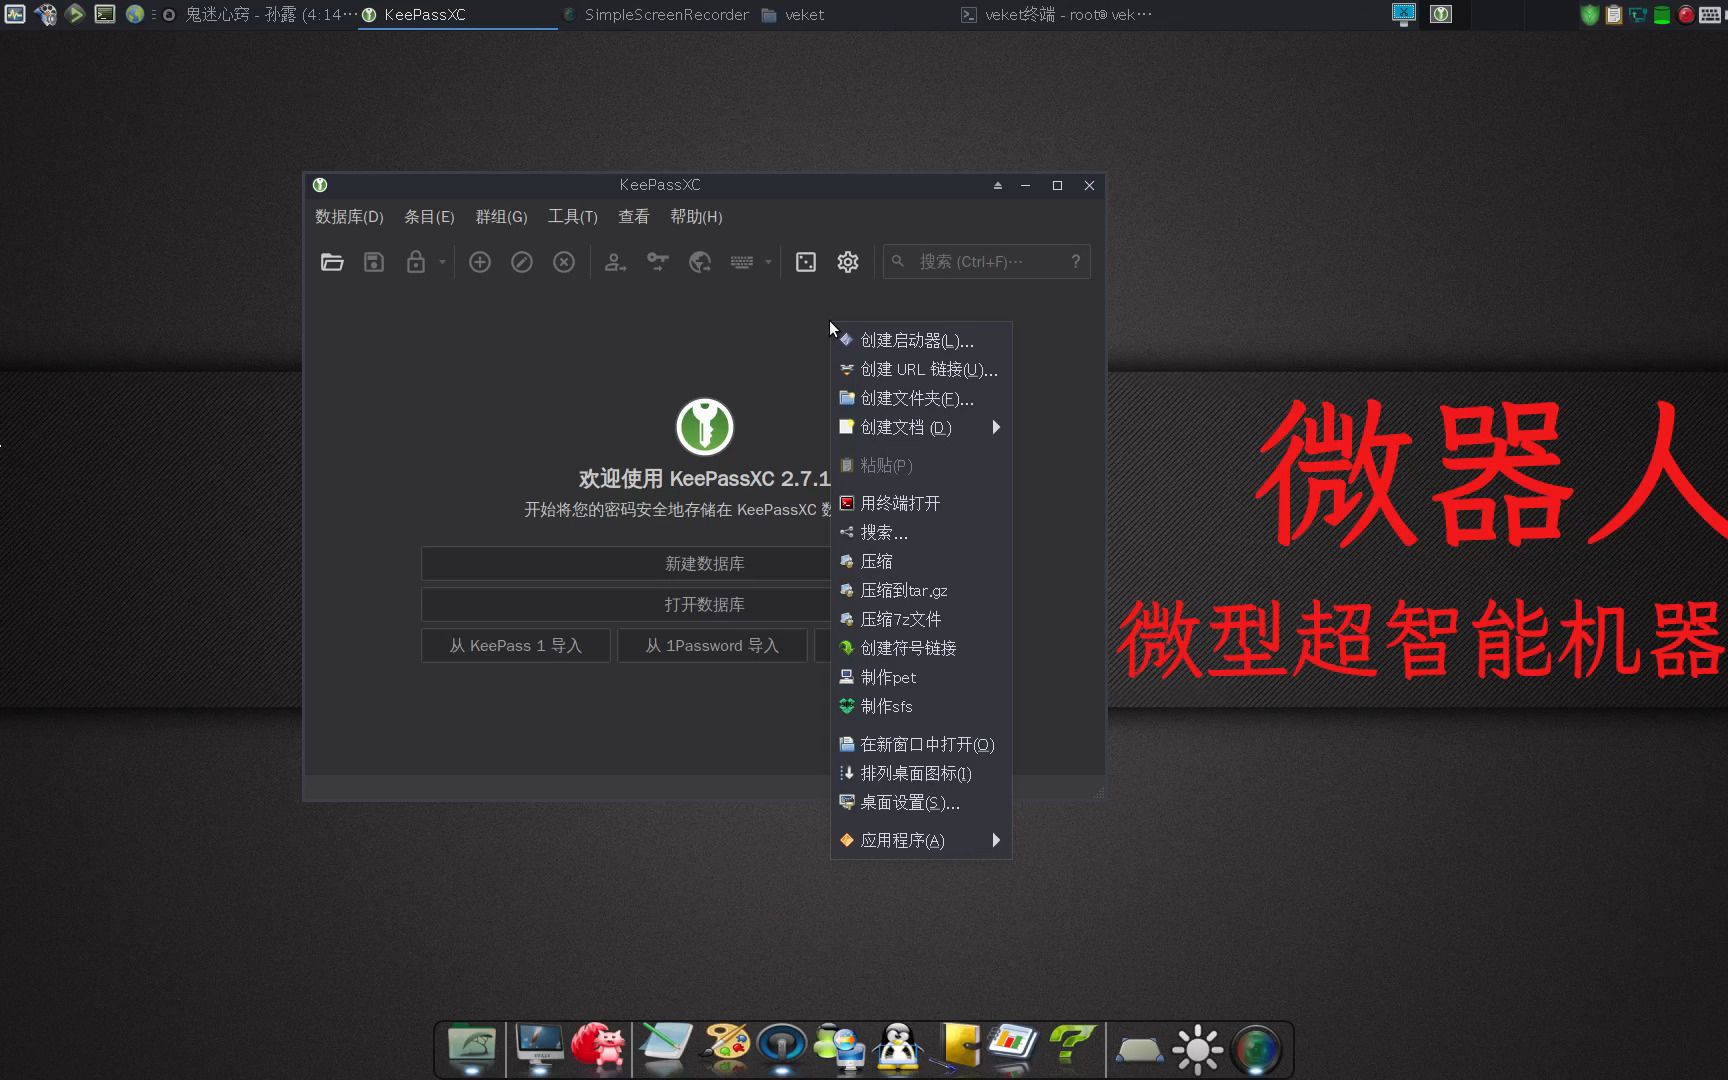Click the green shield tray icon
This screenshot has width=1728, height=1080.
[x=1590, y=15]
